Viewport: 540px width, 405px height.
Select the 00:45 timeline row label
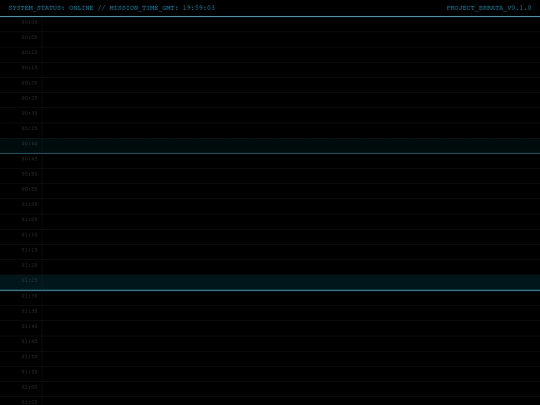pyautogui.click(x=29, y=159)
